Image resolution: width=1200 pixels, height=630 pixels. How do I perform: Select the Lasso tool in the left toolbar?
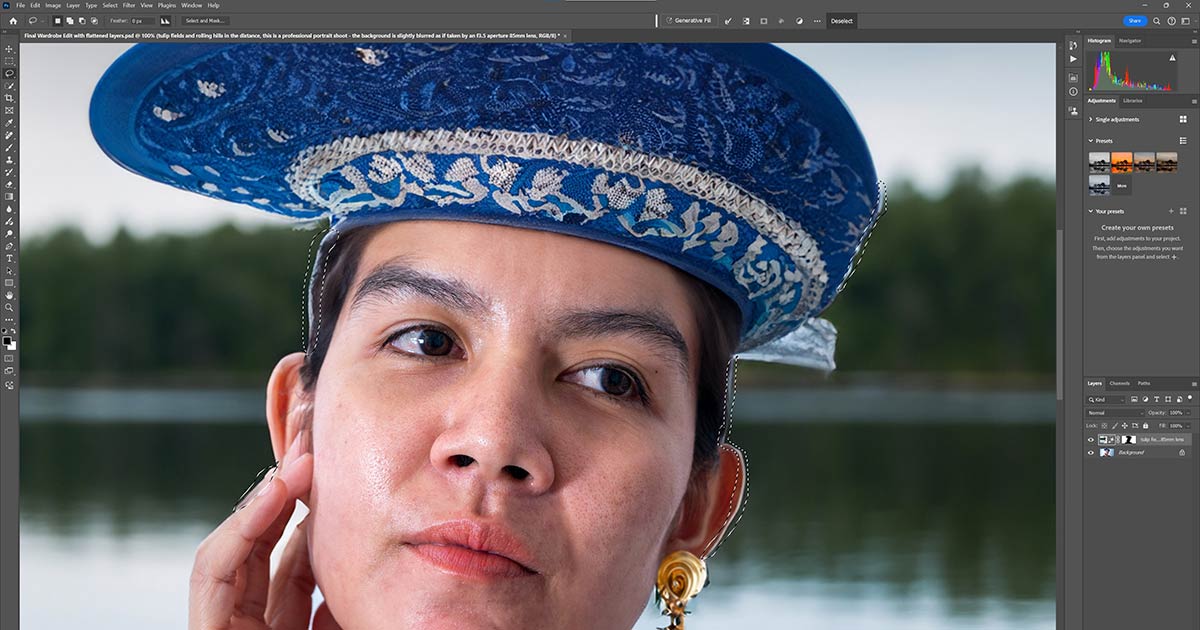tap(9, 73)
